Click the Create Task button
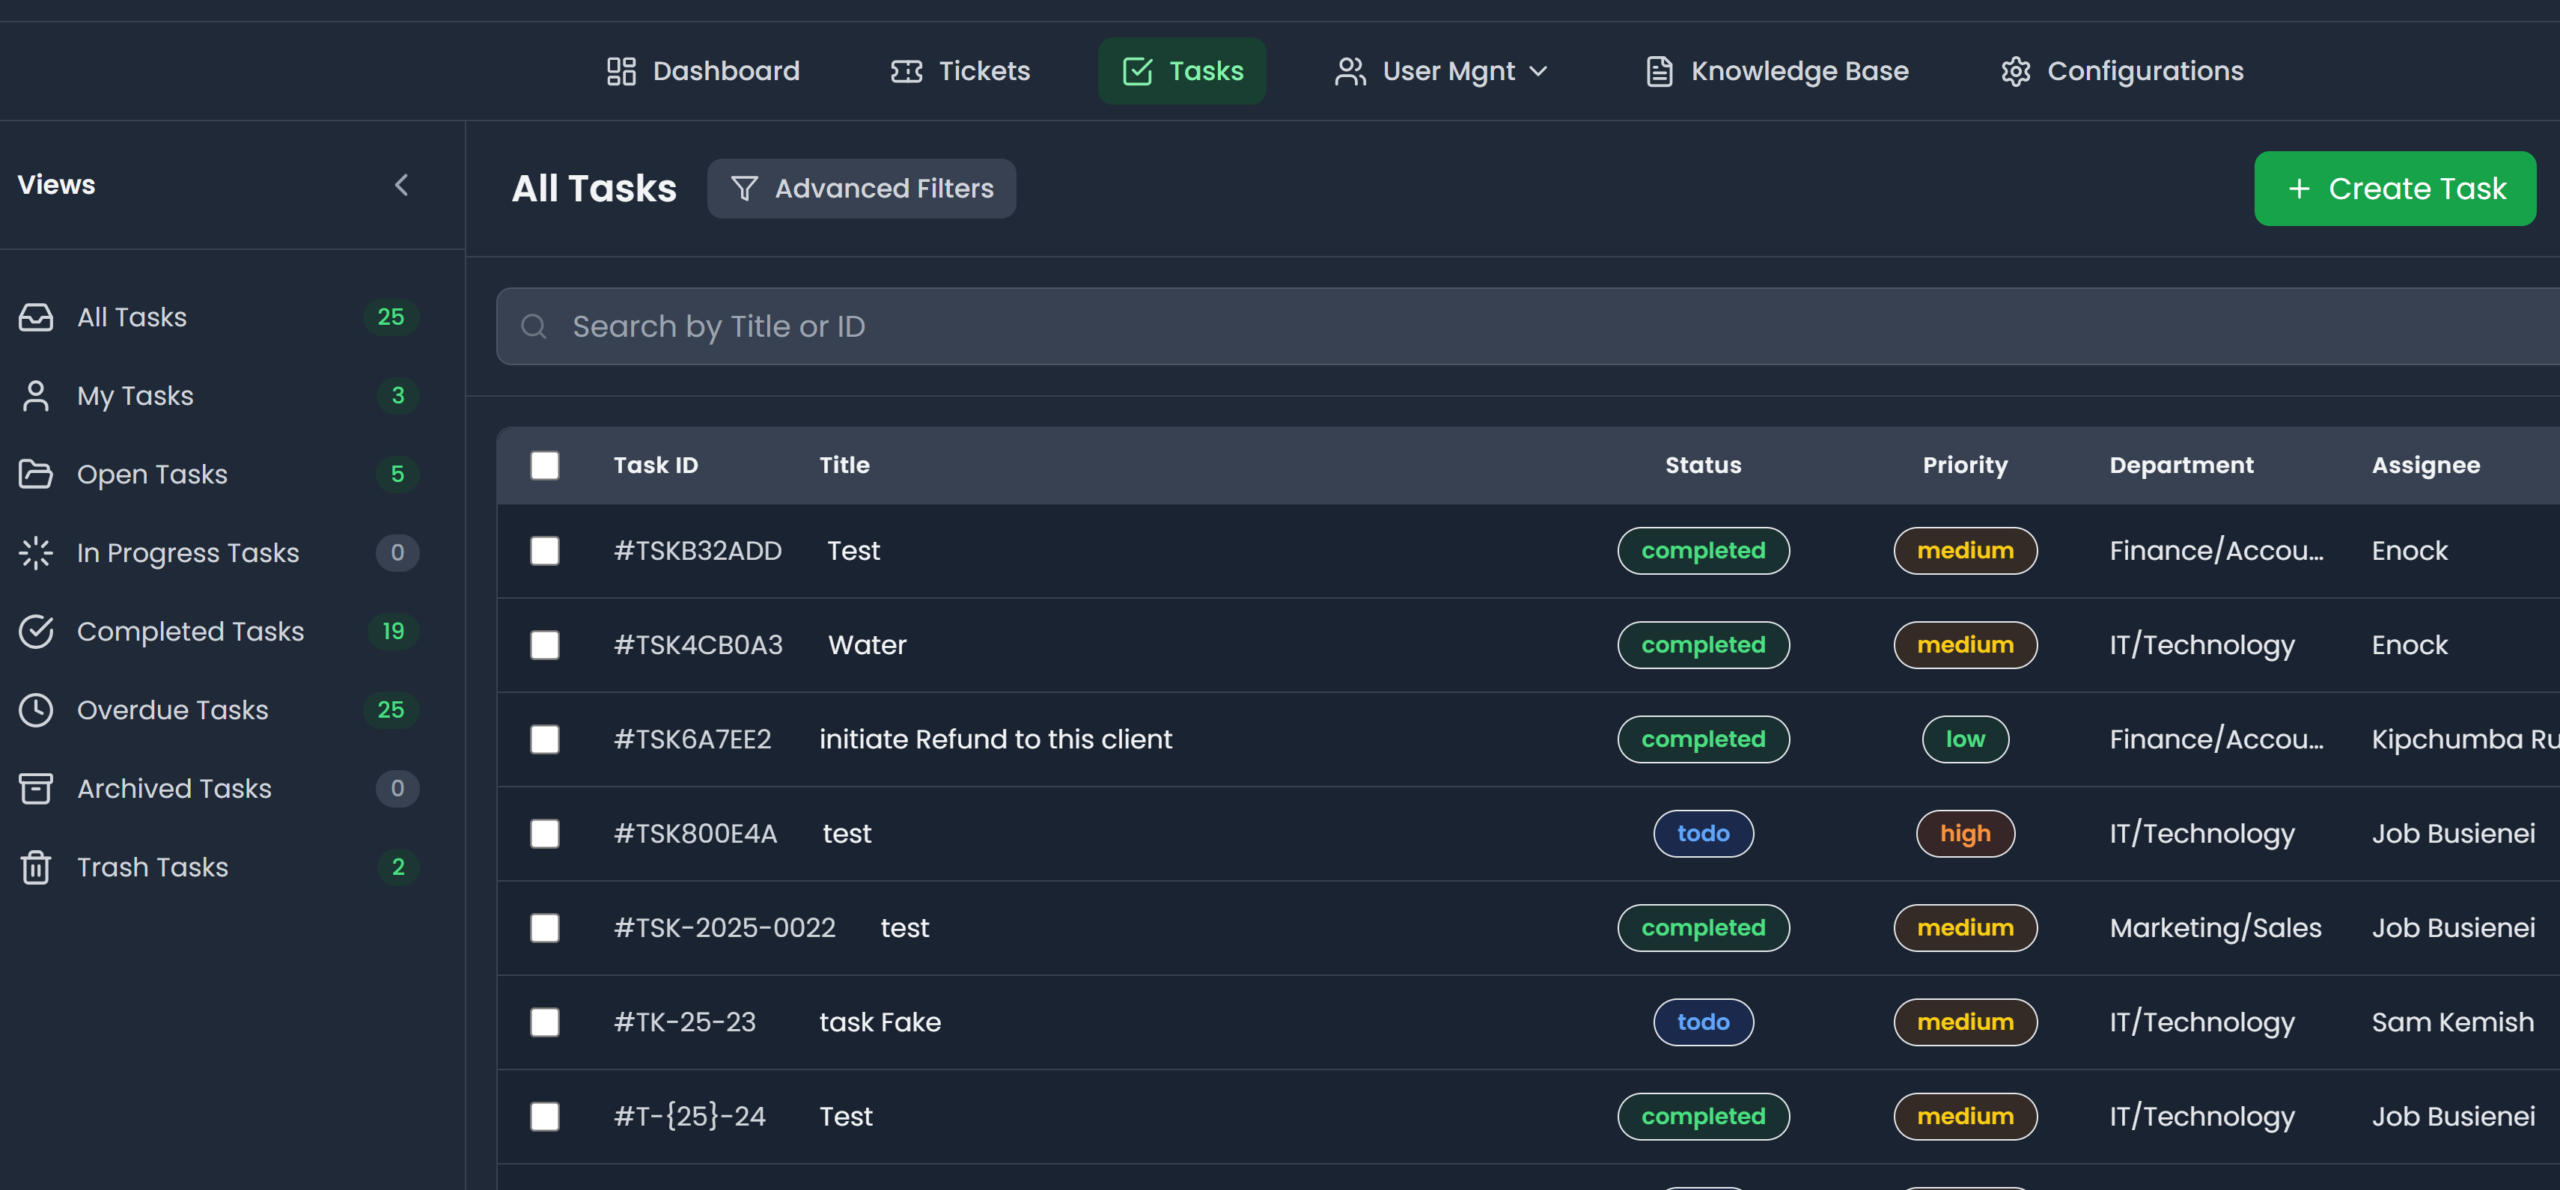 tap(2394, 188)
